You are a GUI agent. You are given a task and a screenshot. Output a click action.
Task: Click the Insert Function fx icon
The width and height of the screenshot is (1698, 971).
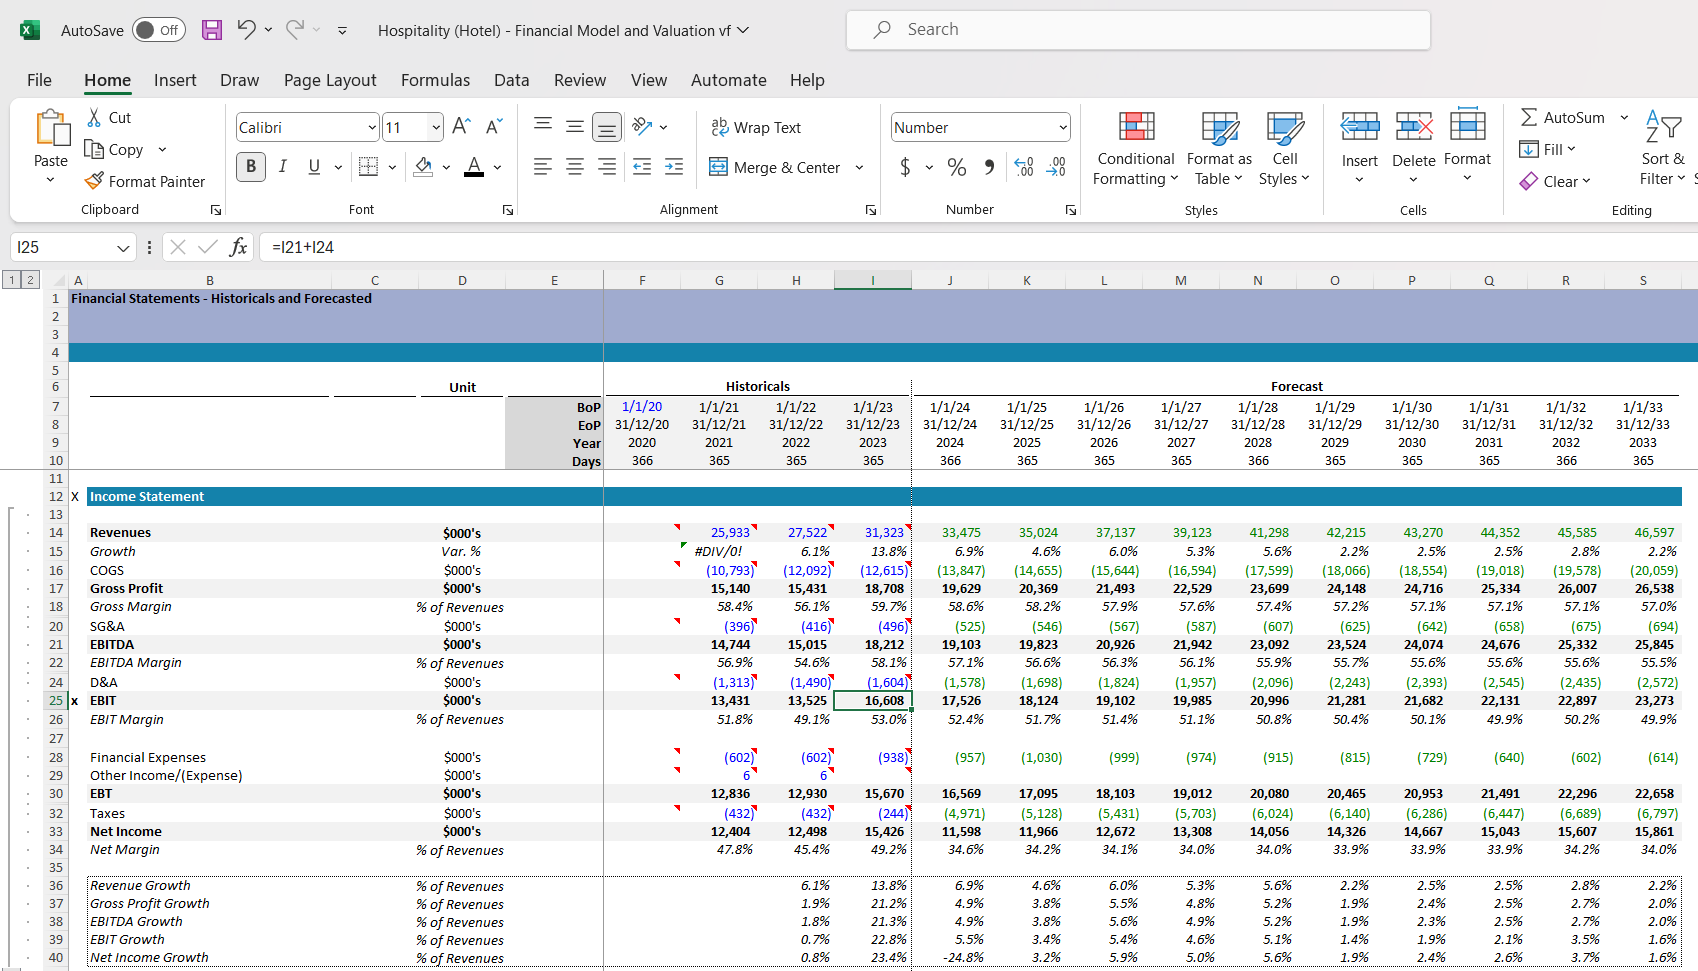[238, 247]
